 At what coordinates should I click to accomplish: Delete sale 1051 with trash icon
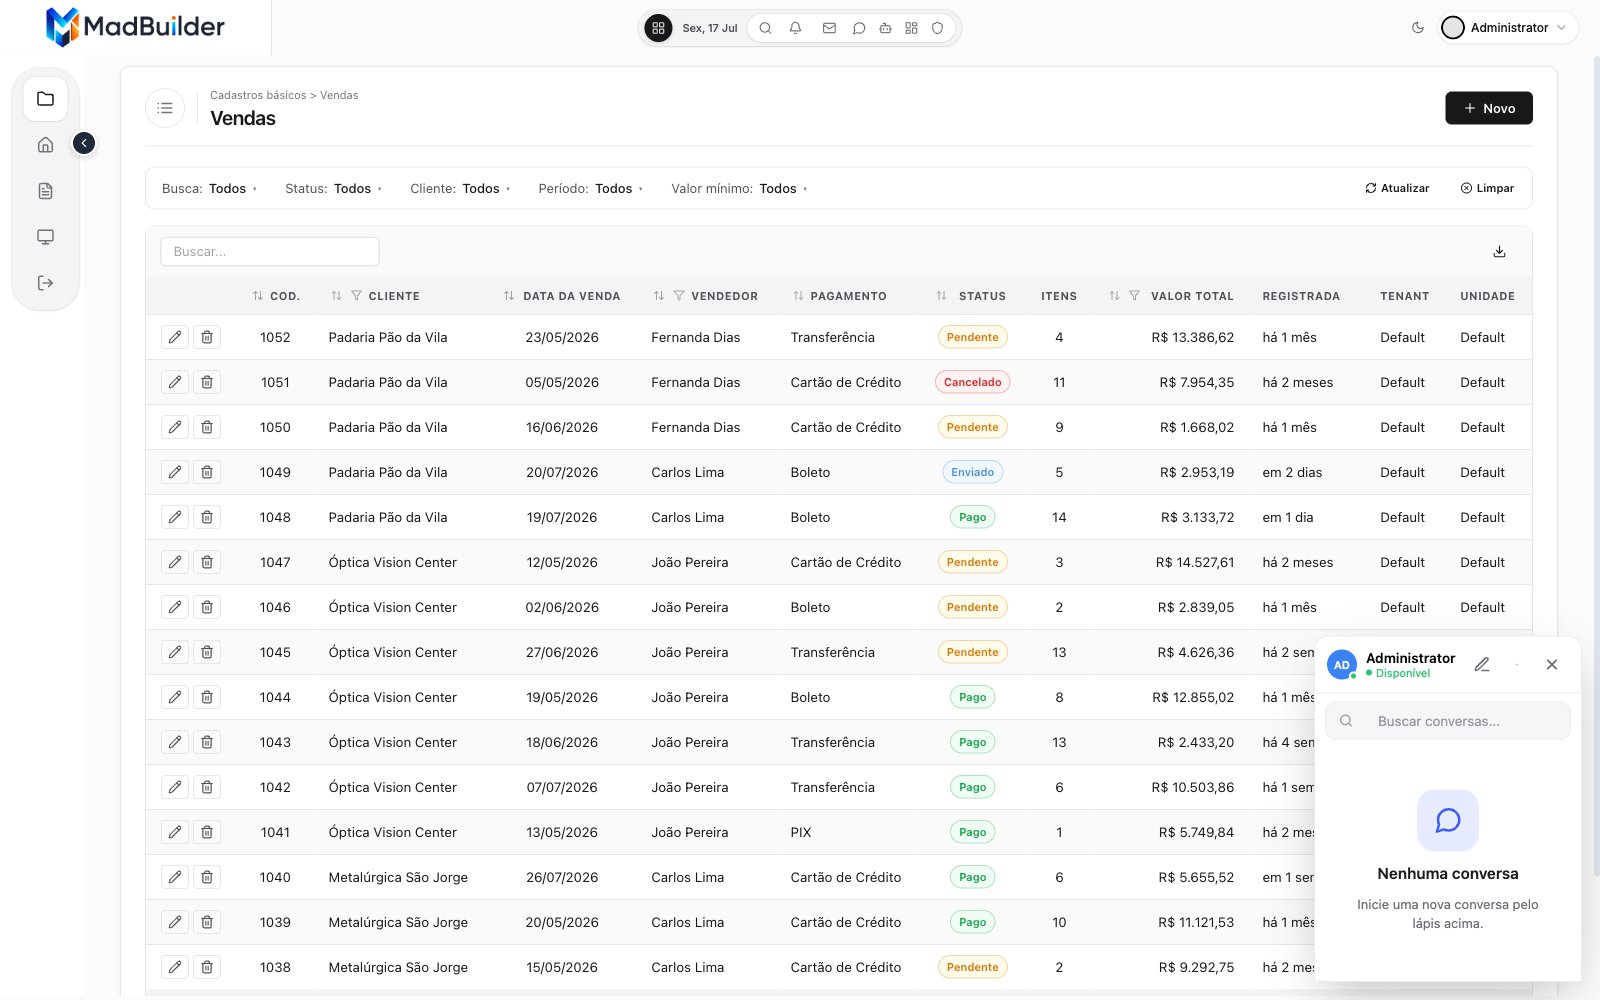tap(207, 382)
